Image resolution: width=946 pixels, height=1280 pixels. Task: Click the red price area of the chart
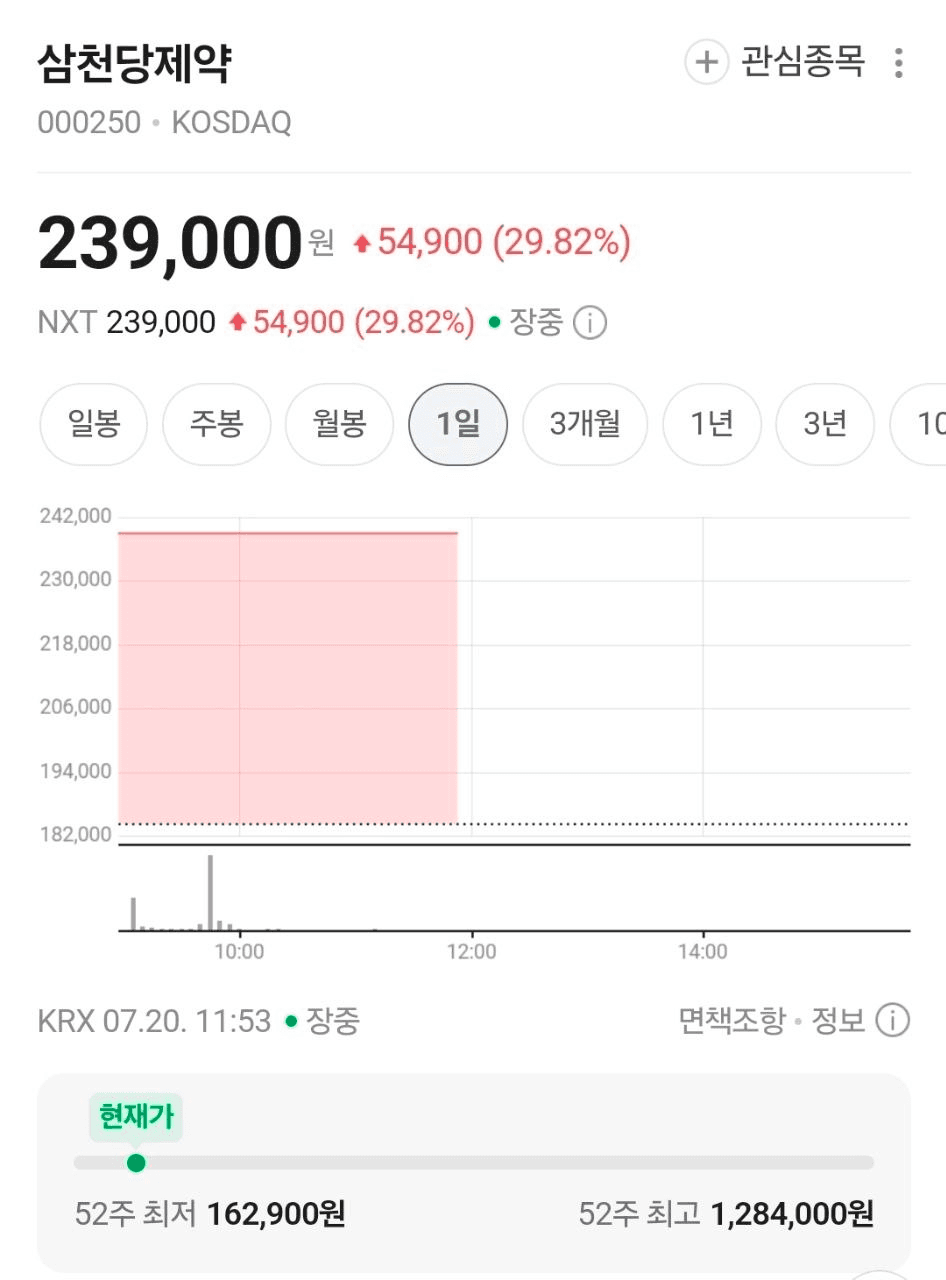[288, 678]
